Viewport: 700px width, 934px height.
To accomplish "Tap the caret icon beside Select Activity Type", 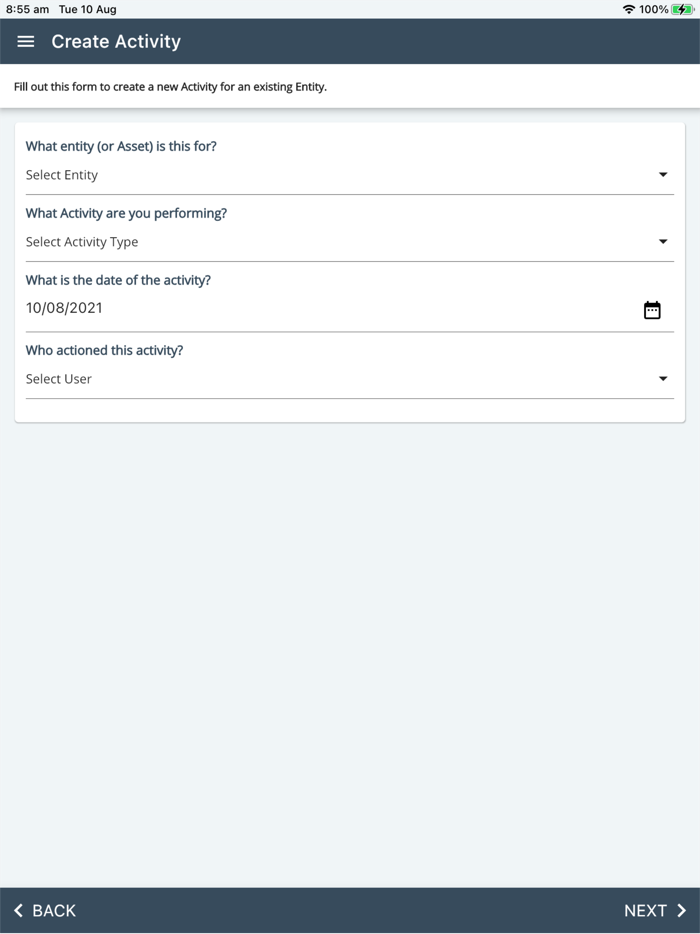I will (663, 241).
